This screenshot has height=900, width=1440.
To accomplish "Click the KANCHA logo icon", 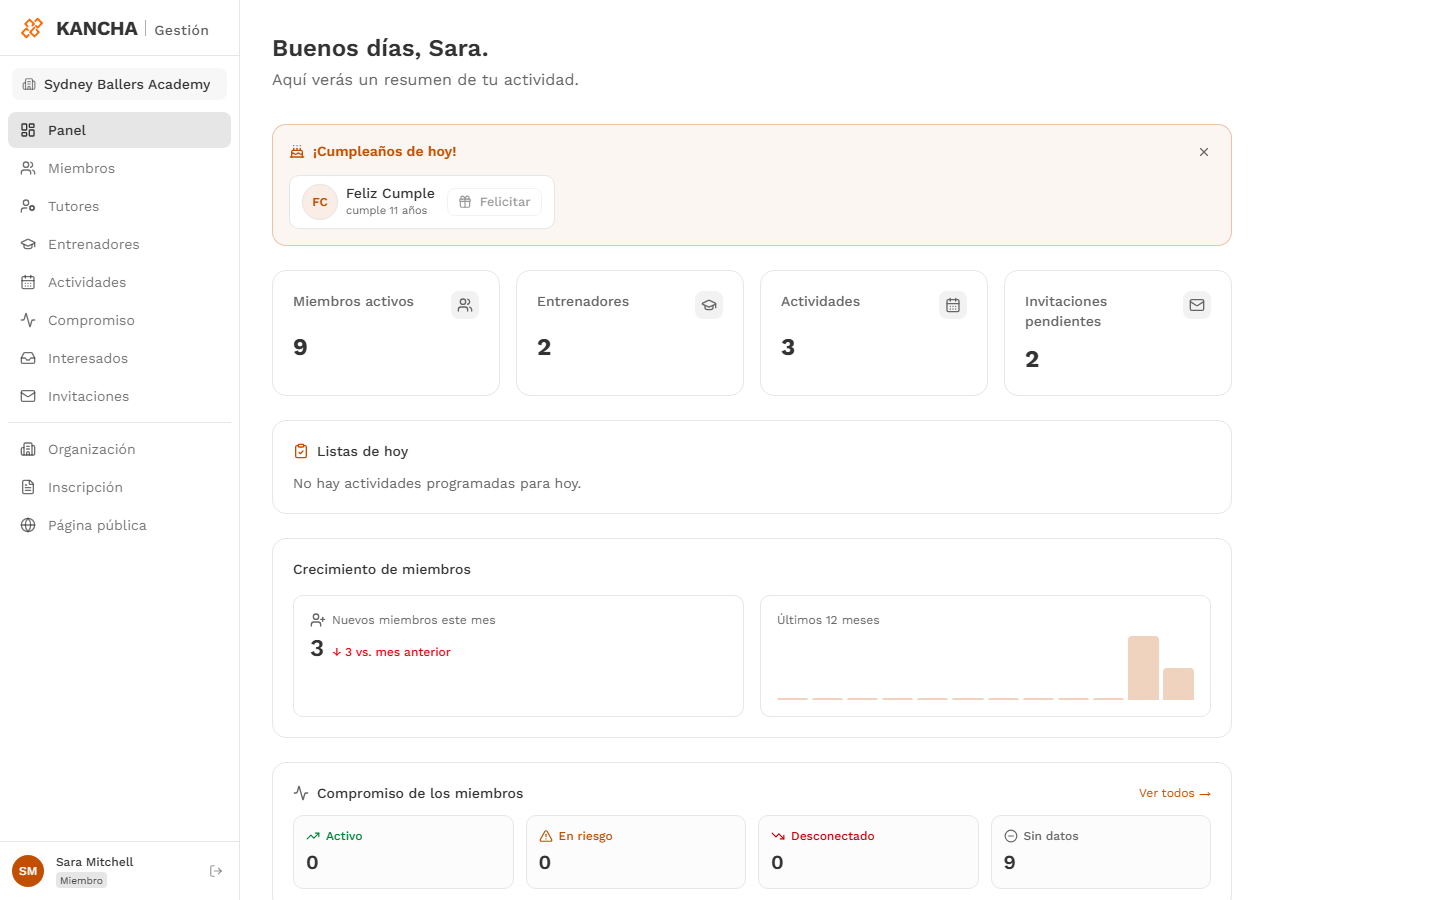I will [x=32, y=28].
